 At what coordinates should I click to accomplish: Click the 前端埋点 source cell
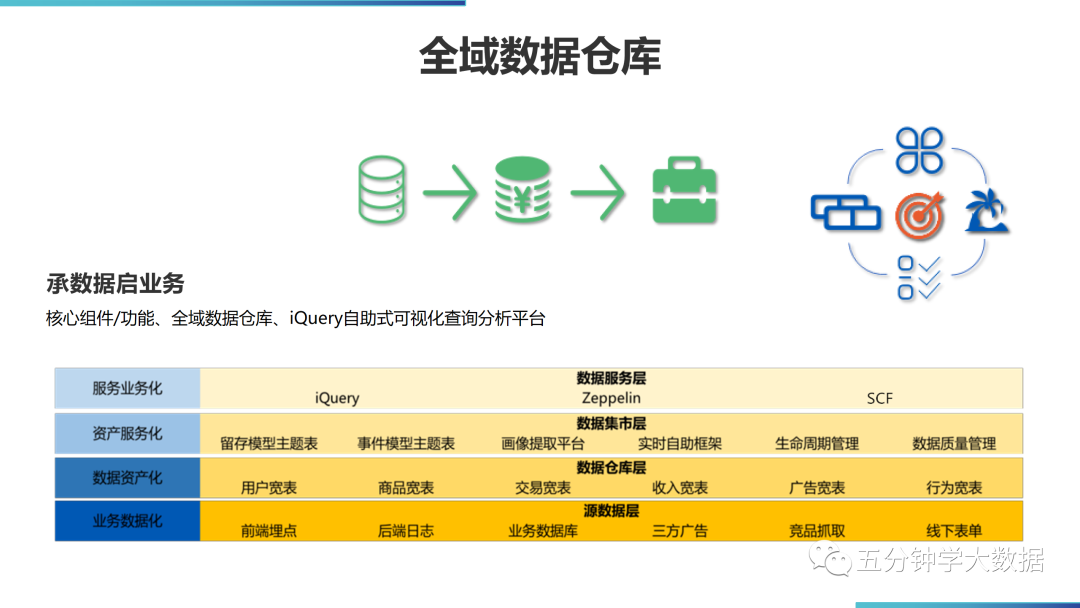click(269, 531)
